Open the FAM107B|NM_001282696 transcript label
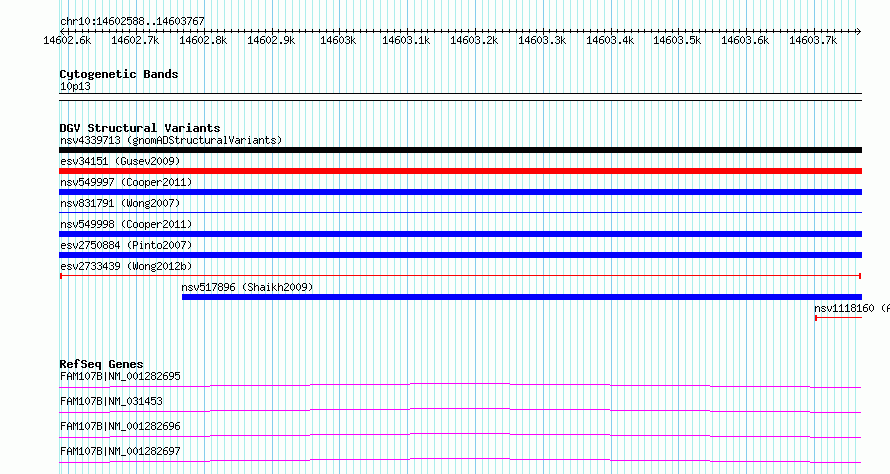This screenshot has height=474, width=890. point(120,426)
